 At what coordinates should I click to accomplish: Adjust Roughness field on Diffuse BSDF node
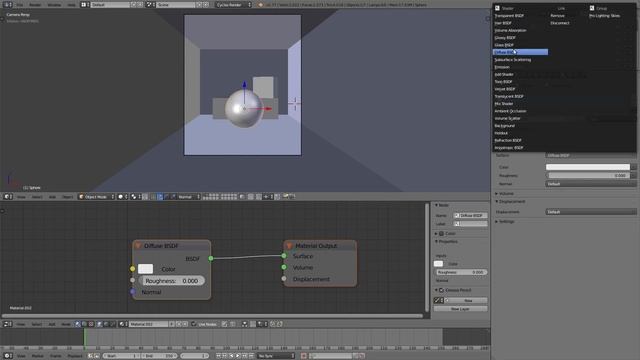tap(171, 281)
